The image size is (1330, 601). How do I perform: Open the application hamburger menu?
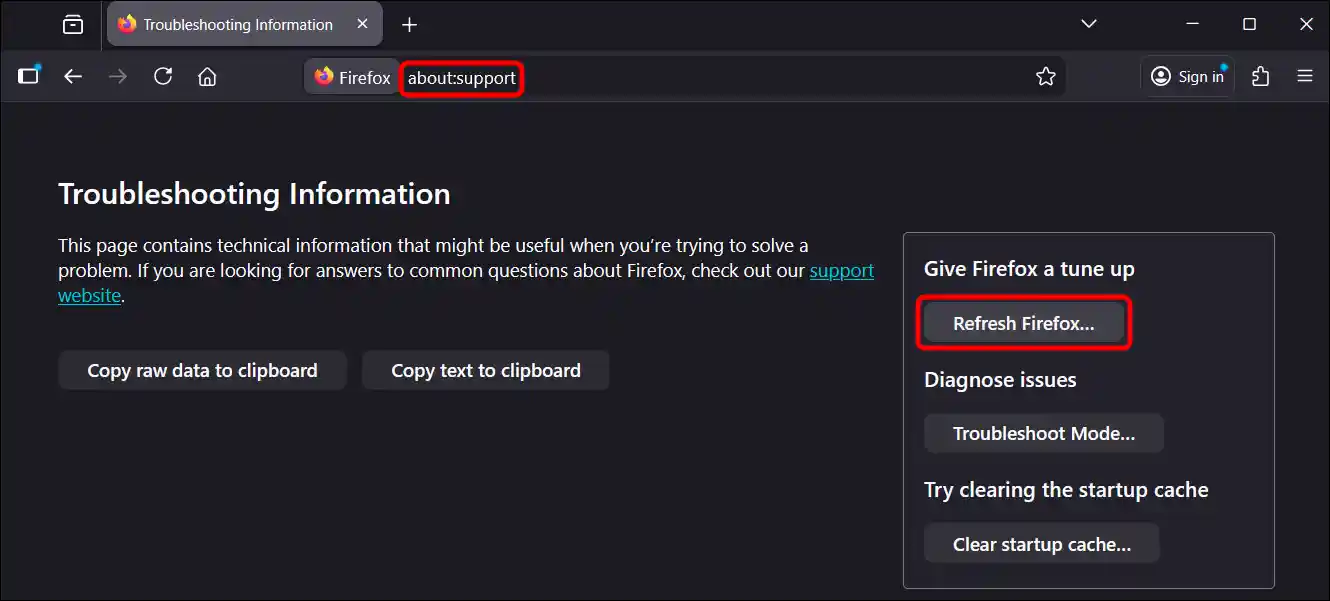(x=1304, y=76)
